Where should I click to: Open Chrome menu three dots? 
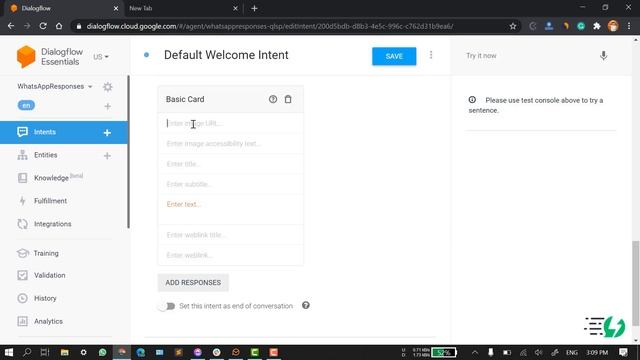(x=629, y=26)
